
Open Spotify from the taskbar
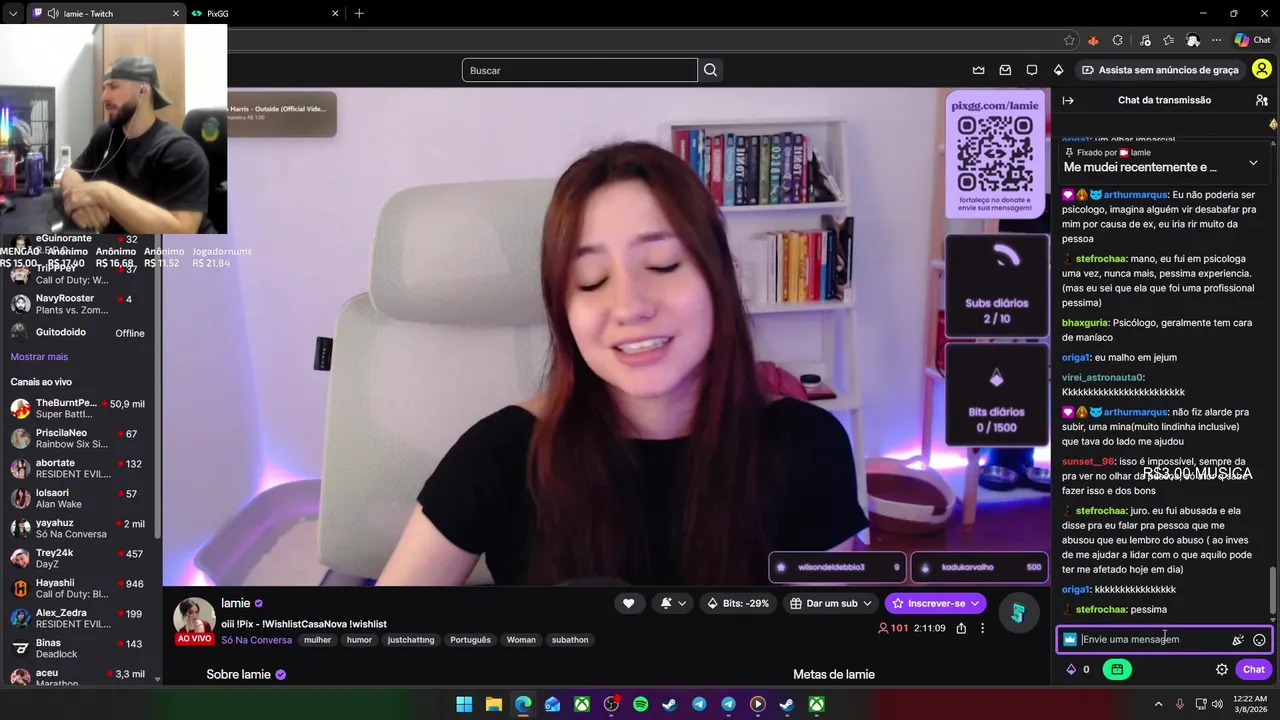click(x=640, y=705)
